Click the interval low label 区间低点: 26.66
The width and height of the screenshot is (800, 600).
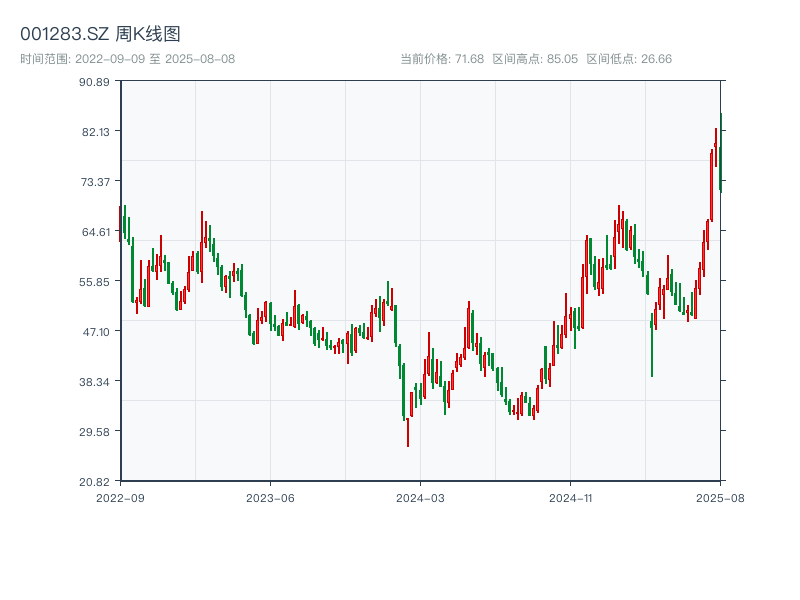pos(629,59)
